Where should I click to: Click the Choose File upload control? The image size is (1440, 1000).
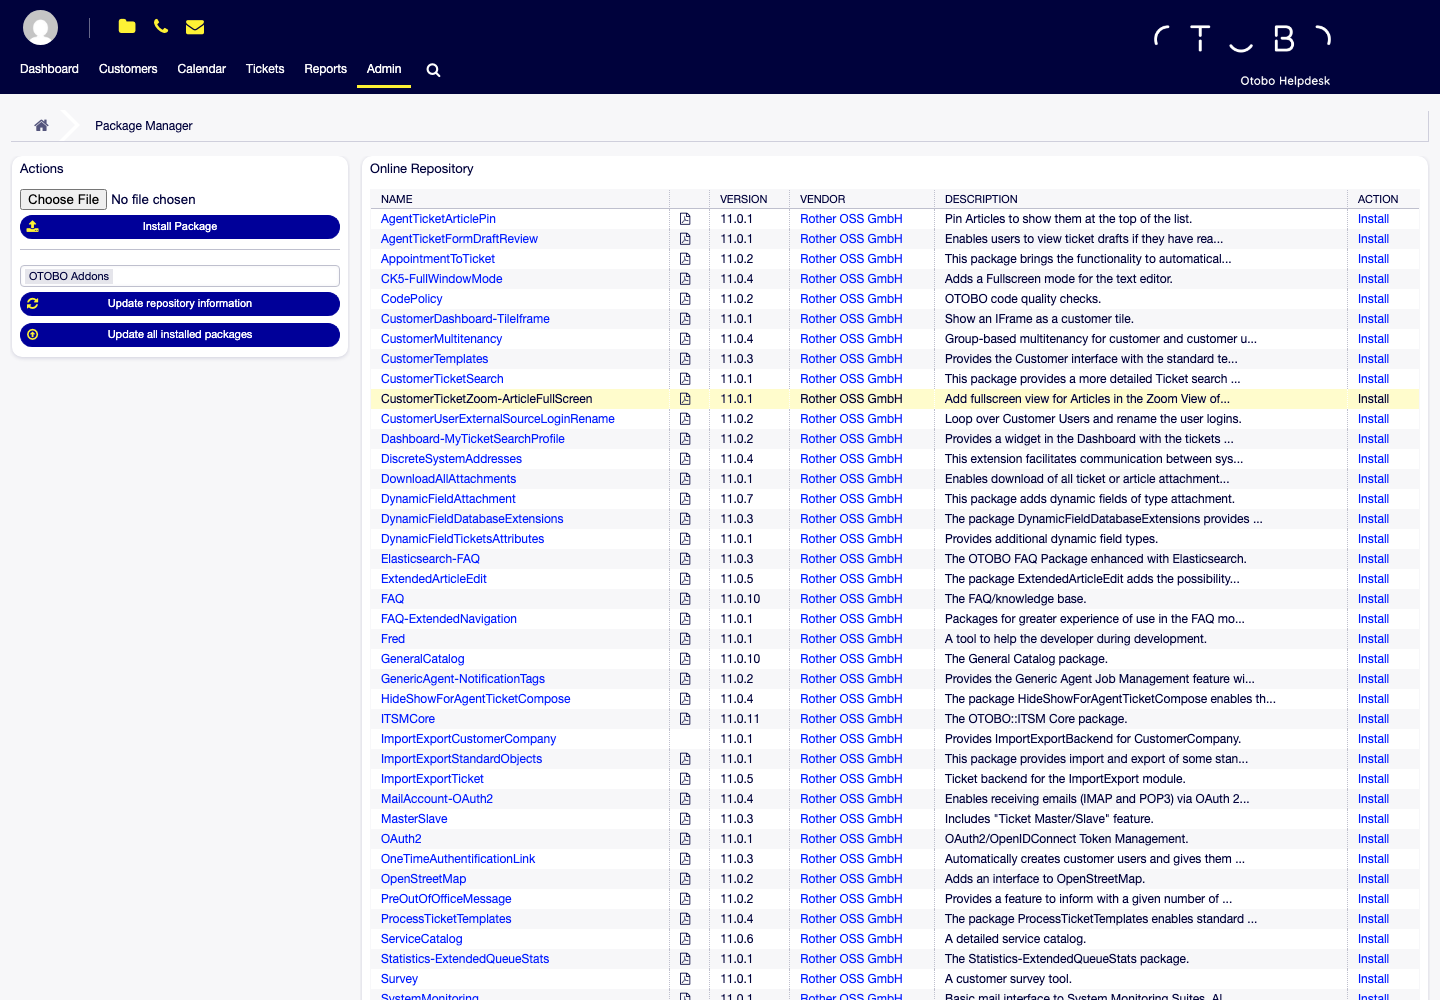point(63,200)
